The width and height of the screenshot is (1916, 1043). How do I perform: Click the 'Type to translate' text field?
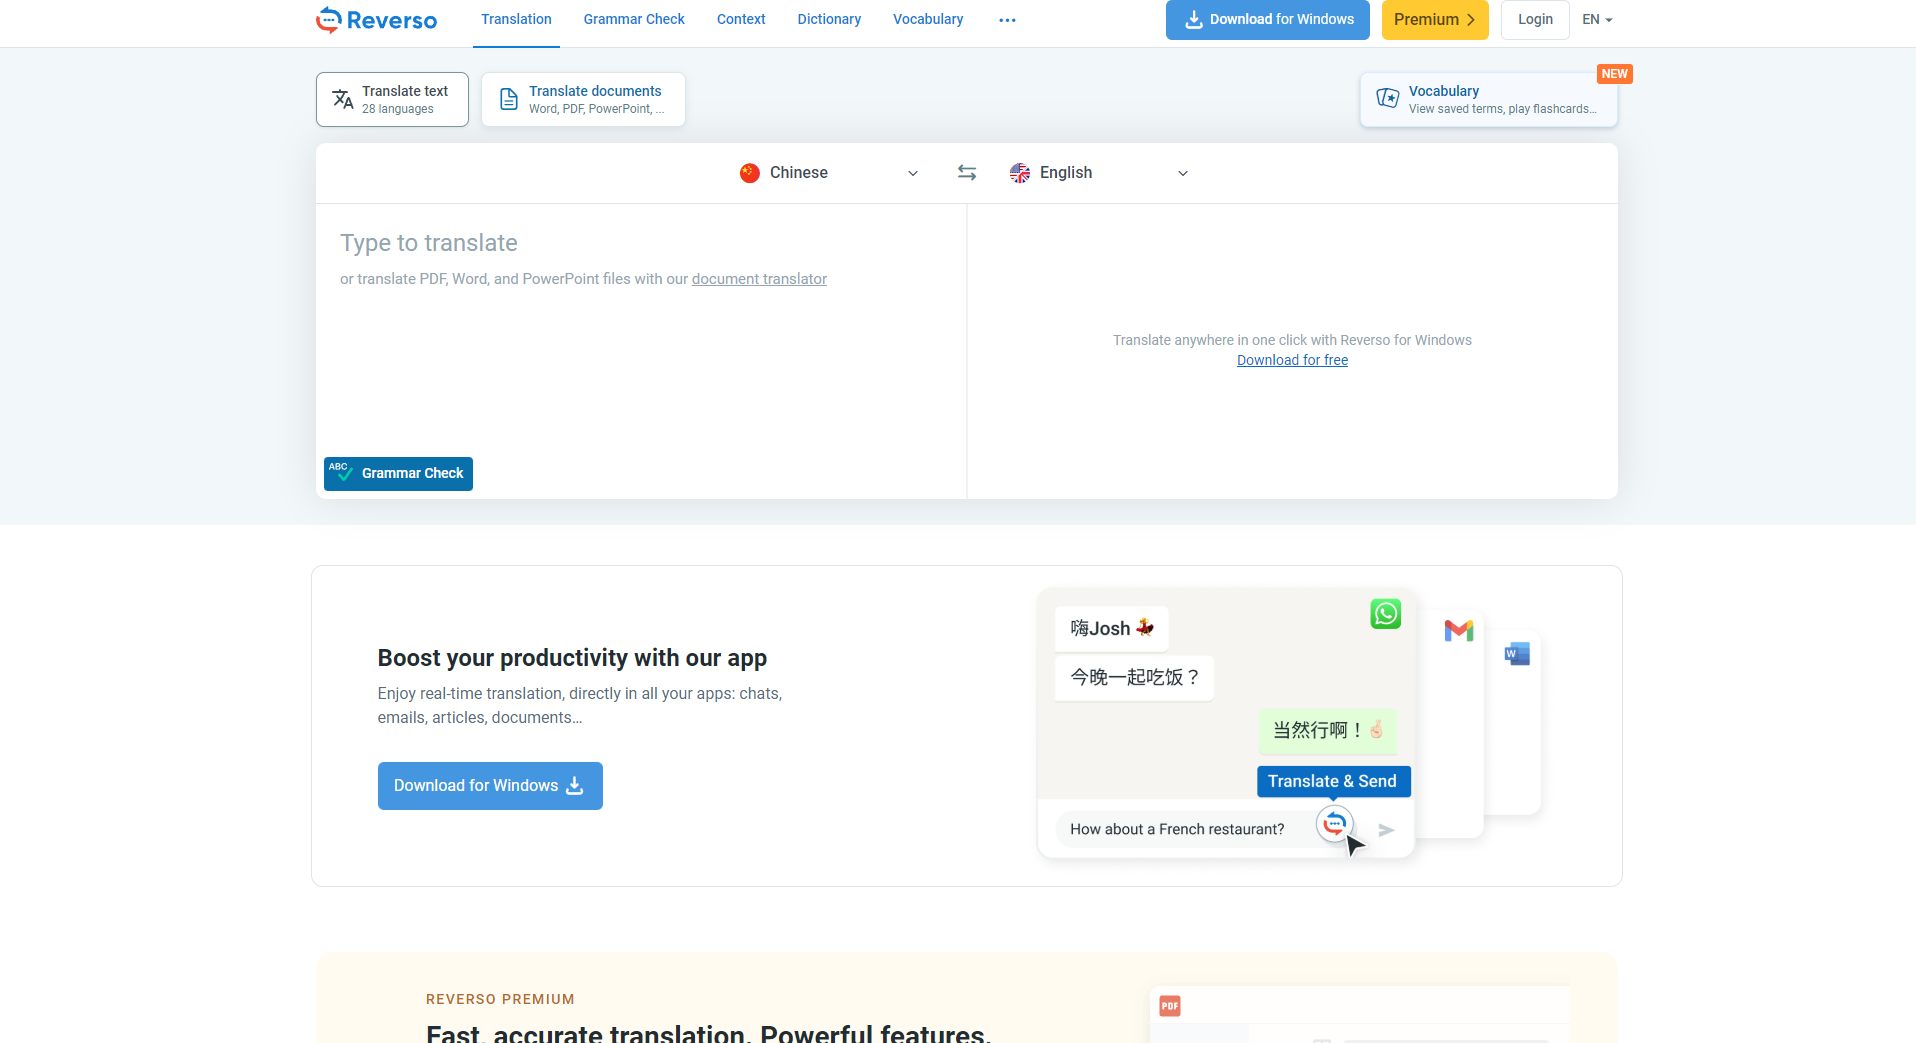[640, 340]
